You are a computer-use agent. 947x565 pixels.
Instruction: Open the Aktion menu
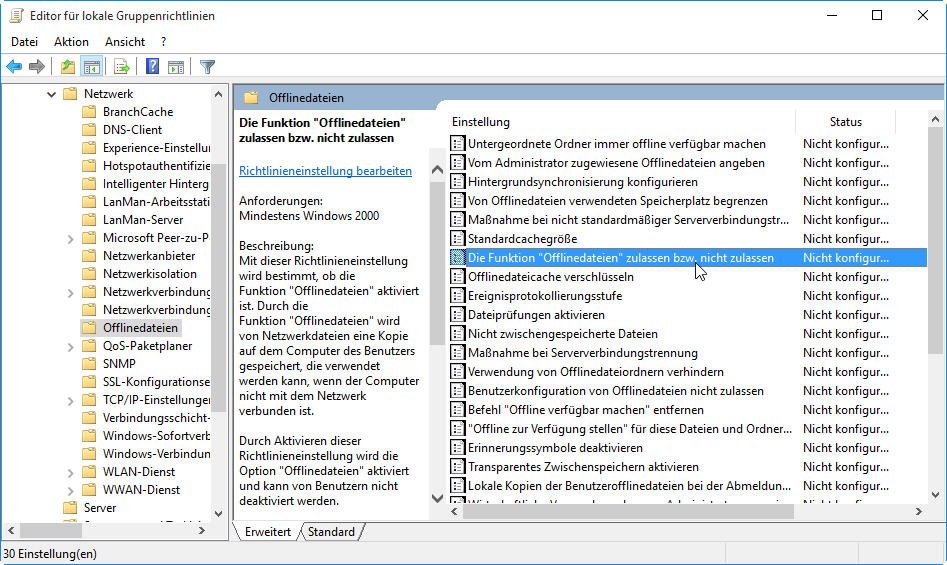click(x=71, y=42)
